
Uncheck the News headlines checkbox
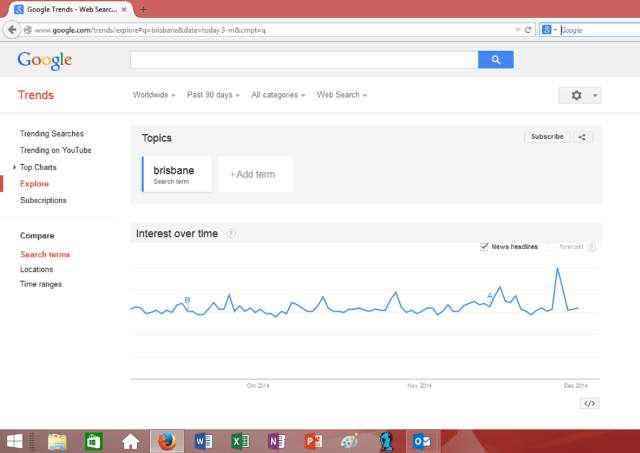485,246
